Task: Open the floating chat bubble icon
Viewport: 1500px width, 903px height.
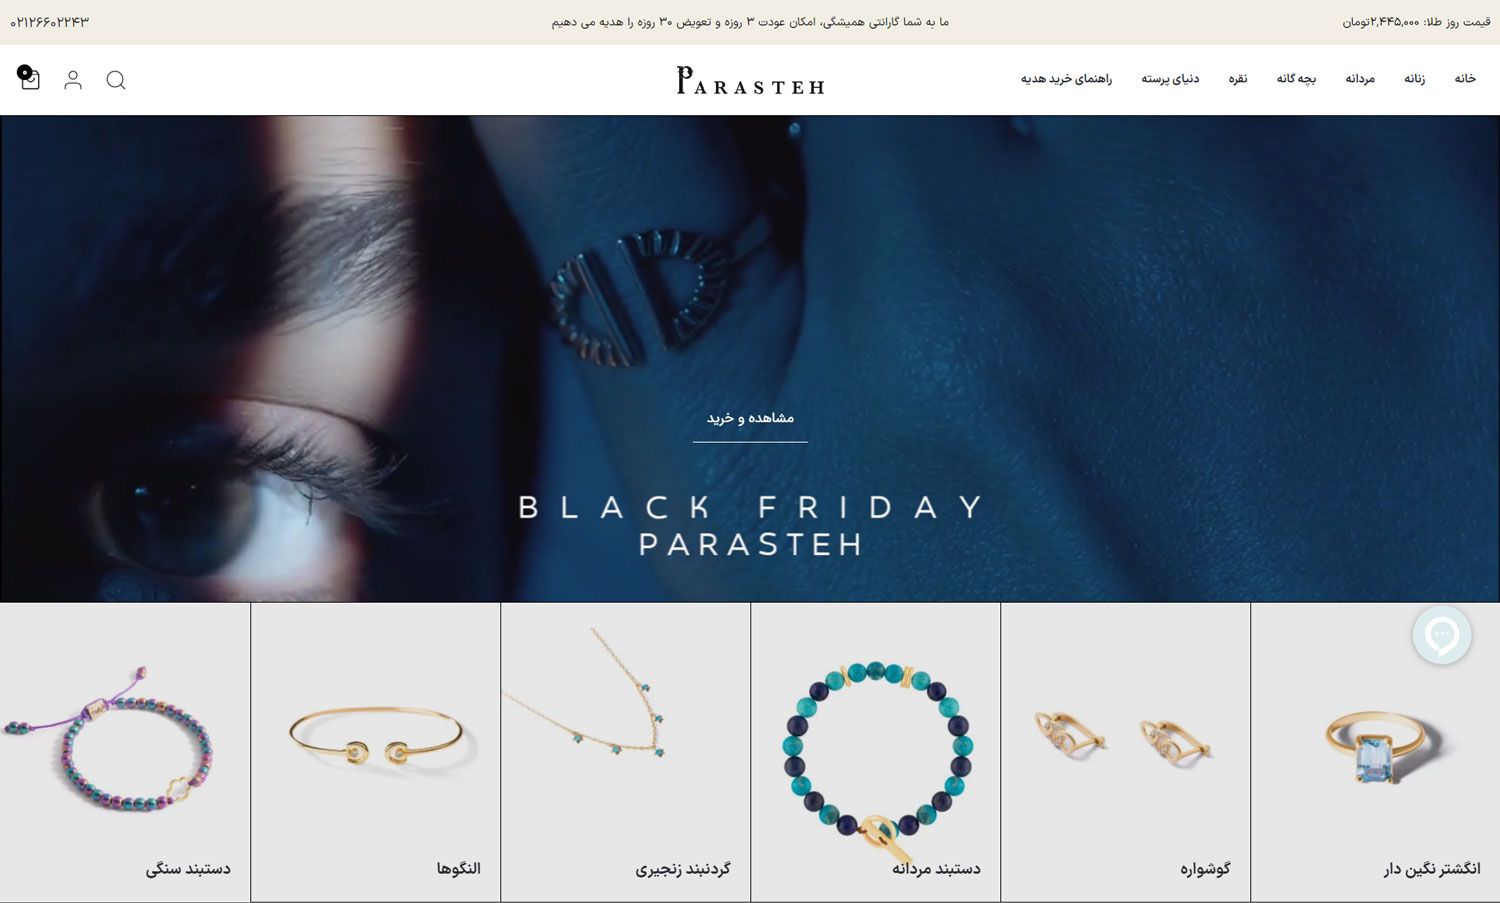Action: 1442,635
